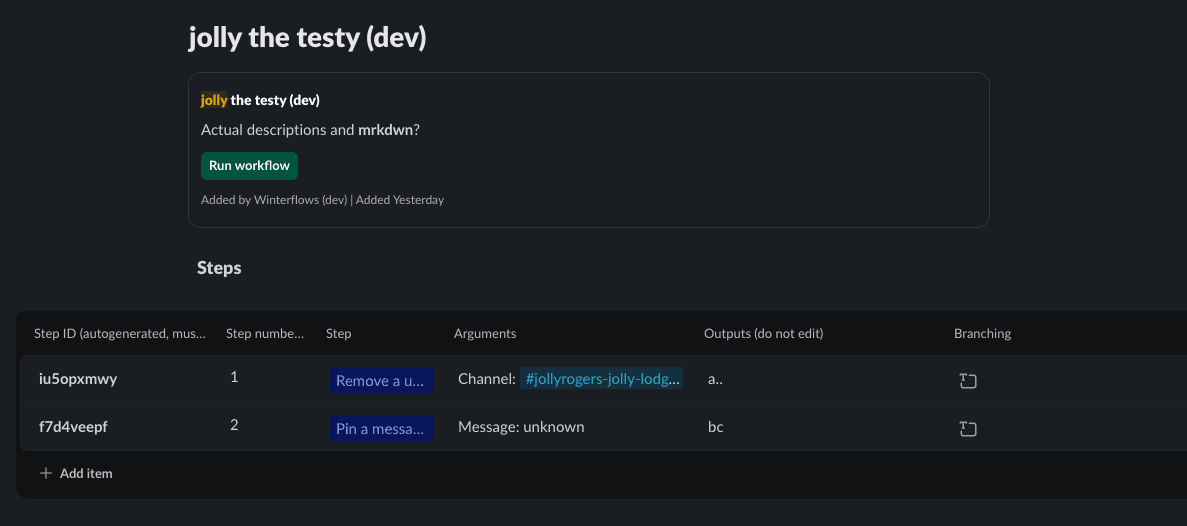This screenshot has width=1187, height=526.
Task: Select step ID iu5opxmwy
Action: 78,379
